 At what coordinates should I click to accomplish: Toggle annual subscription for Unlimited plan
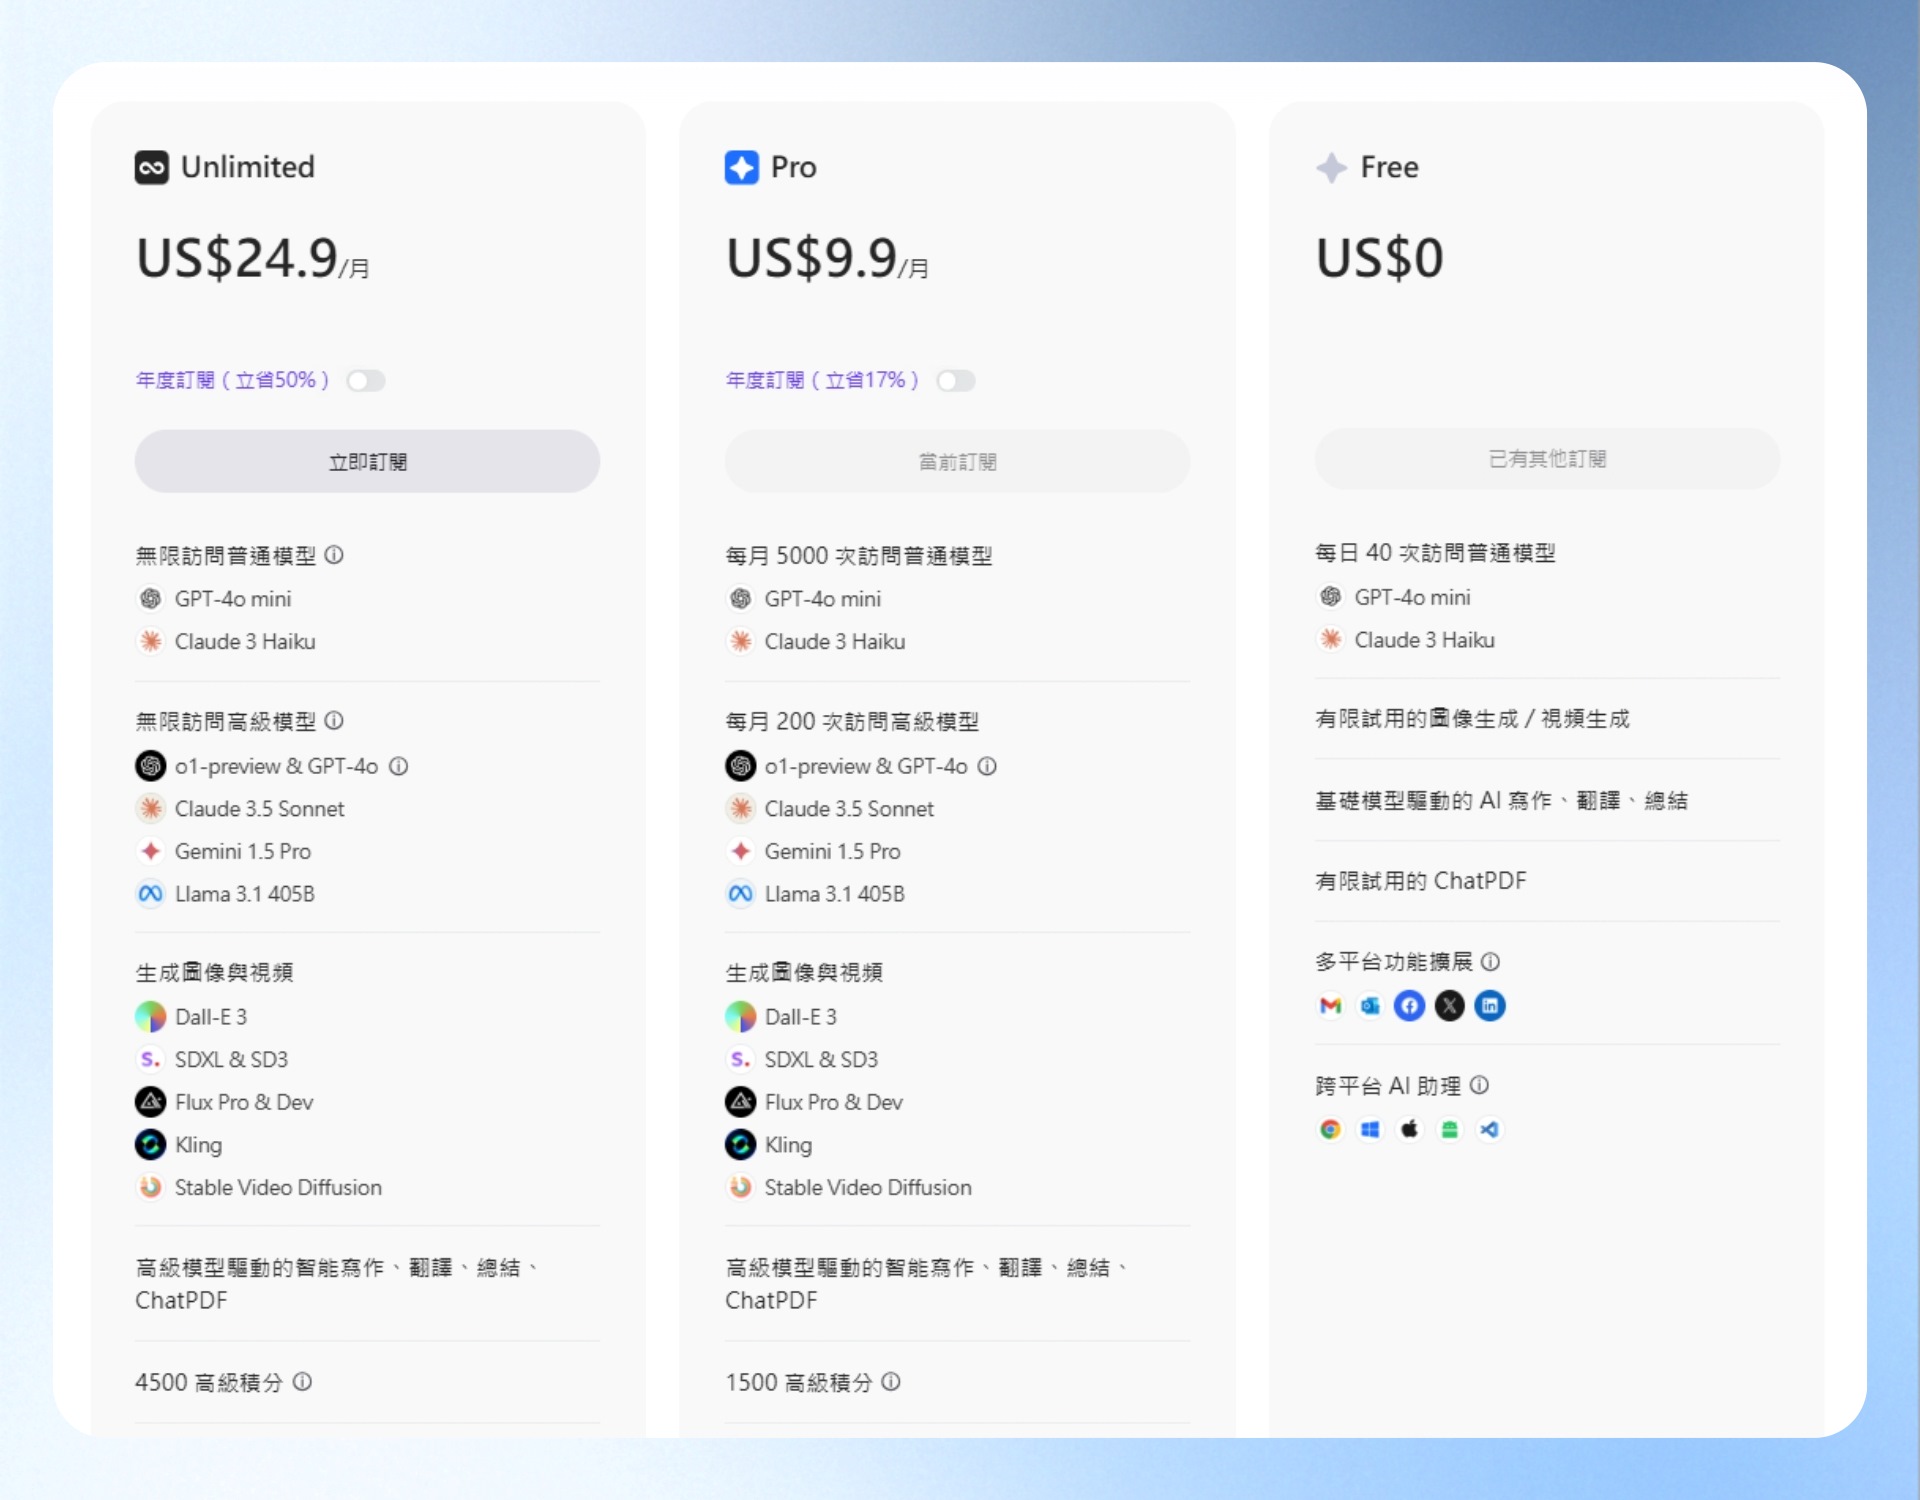click(366, 381)
